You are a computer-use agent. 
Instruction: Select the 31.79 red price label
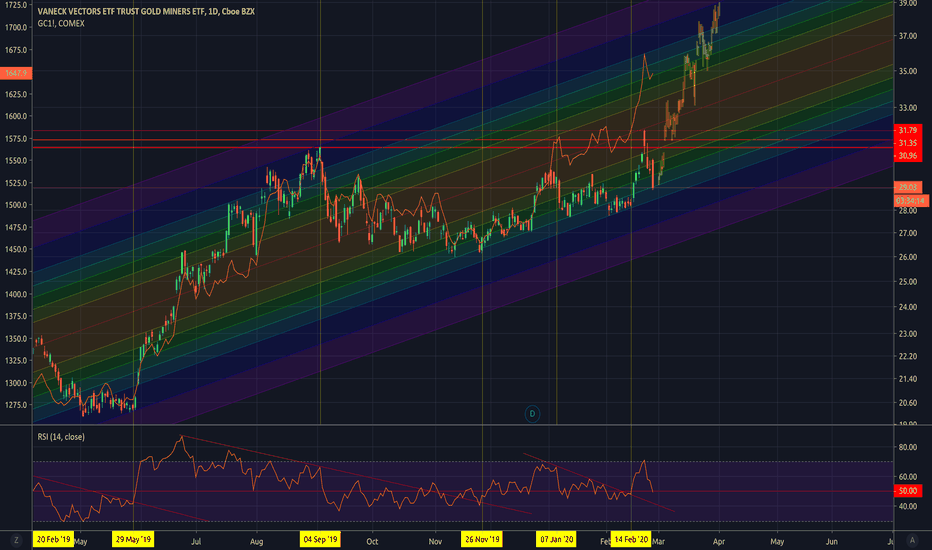(908, 130)
